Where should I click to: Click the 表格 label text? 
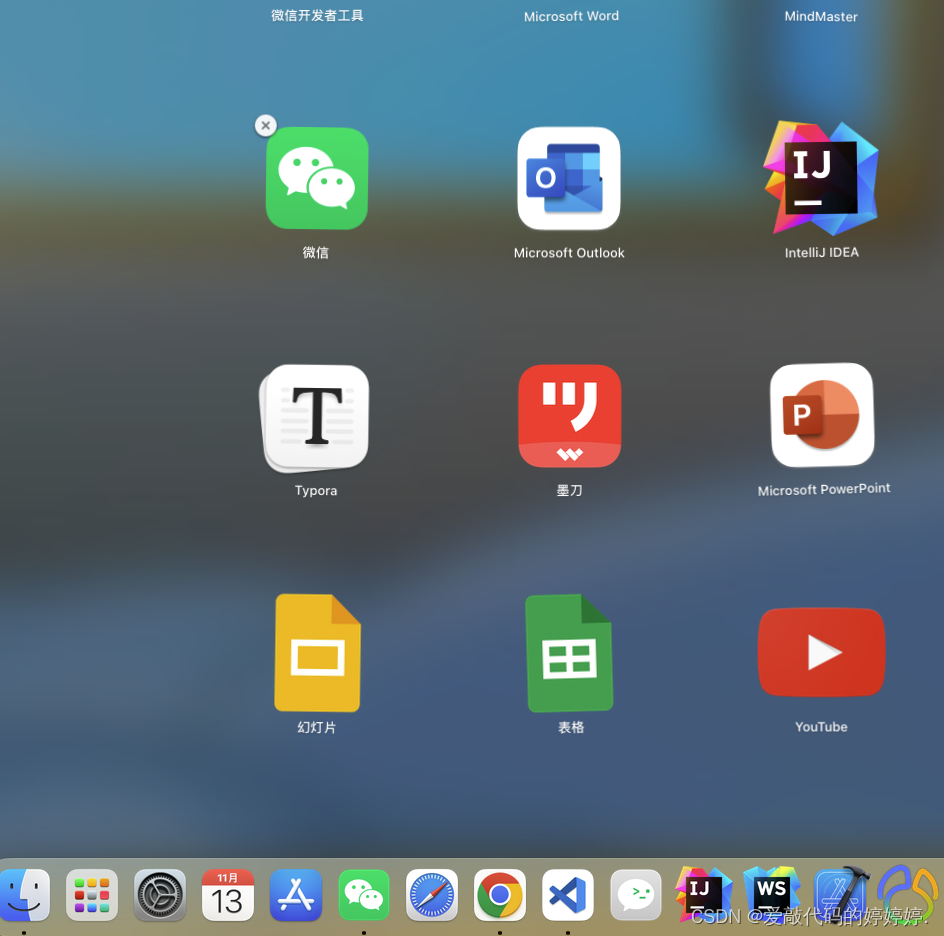click(571, 727)
